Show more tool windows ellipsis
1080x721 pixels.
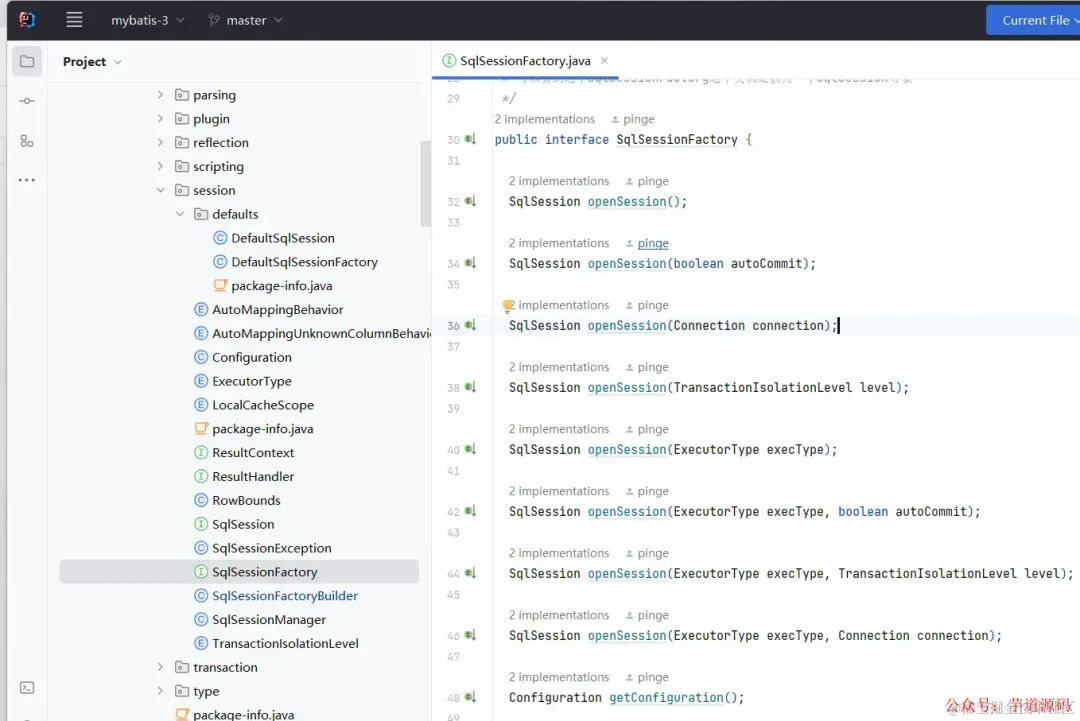27,180
